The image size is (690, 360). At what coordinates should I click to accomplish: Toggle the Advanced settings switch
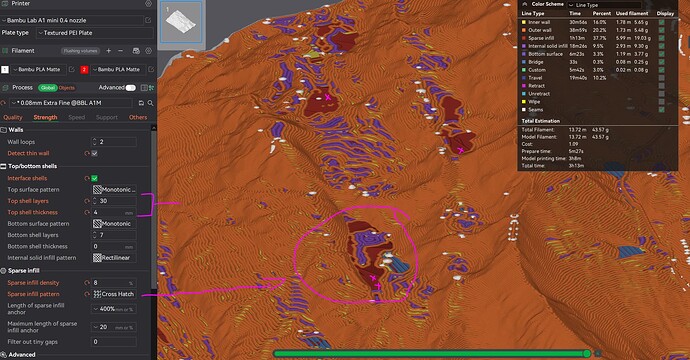(x=130, y=88)
